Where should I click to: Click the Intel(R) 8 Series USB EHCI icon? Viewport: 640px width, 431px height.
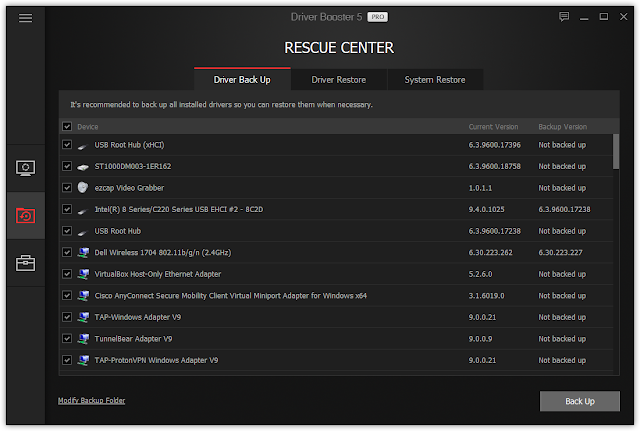click(83, 210)
